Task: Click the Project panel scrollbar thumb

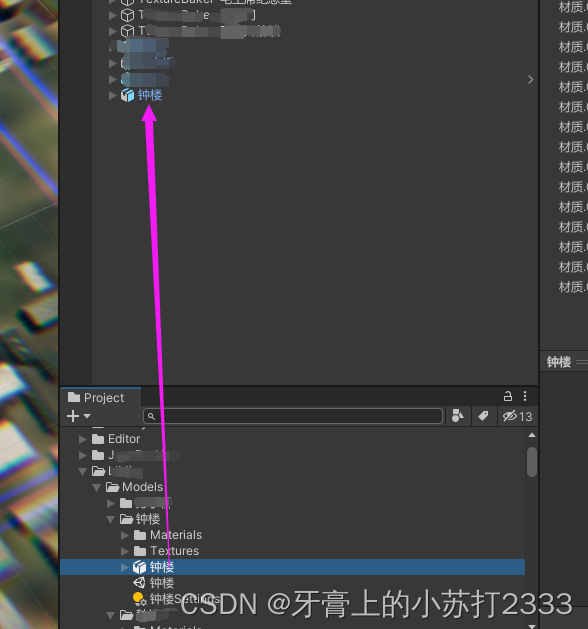Action: coord(532,462)
